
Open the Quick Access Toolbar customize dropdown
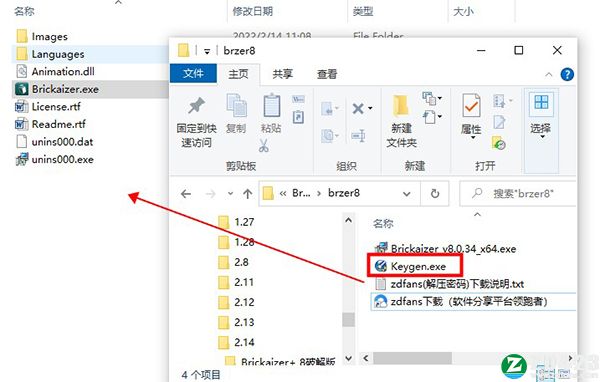coord(207,51)
